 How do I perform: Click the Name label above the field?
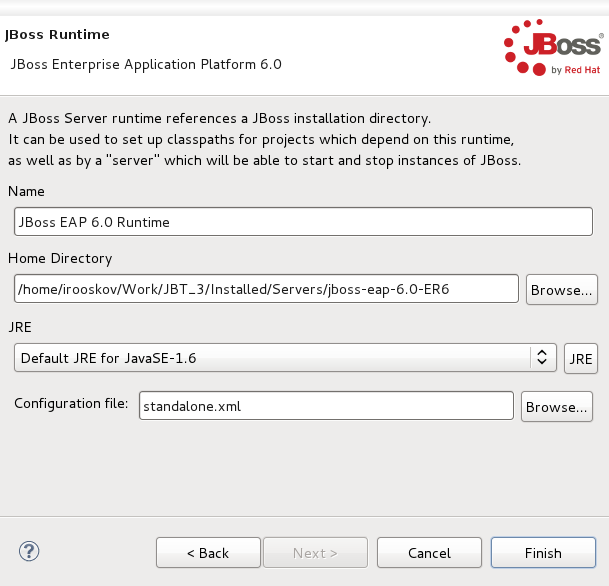point(26,191)
